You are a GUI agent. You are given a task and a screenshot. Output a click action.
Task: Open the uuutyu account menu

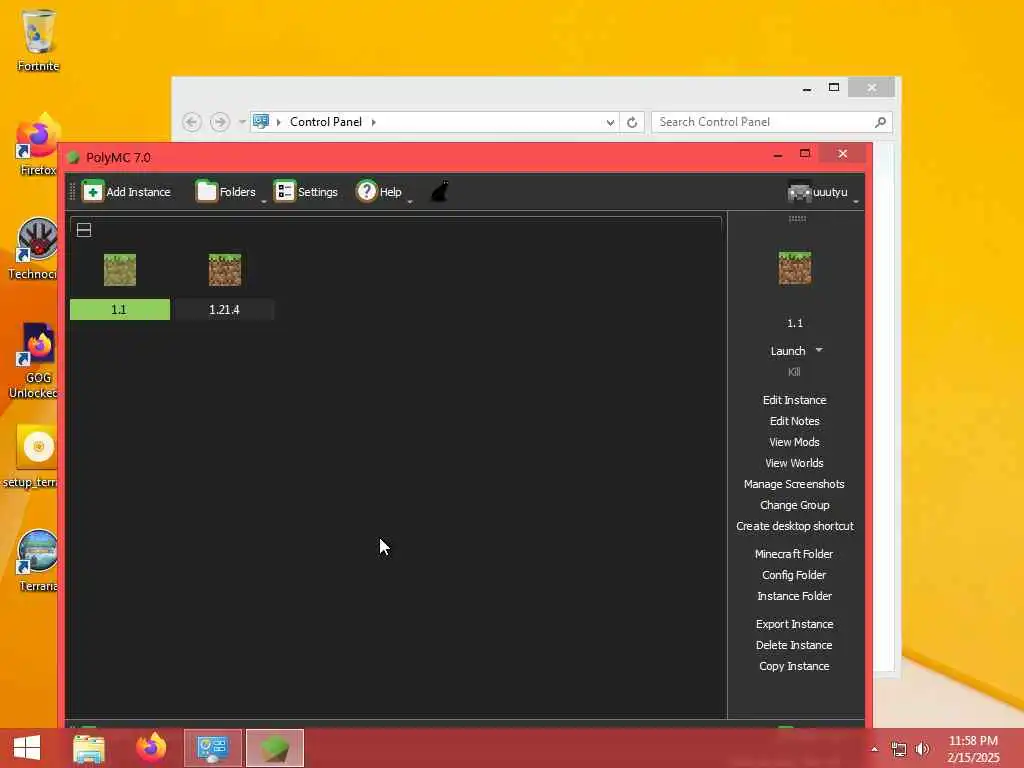pos(818,192)
